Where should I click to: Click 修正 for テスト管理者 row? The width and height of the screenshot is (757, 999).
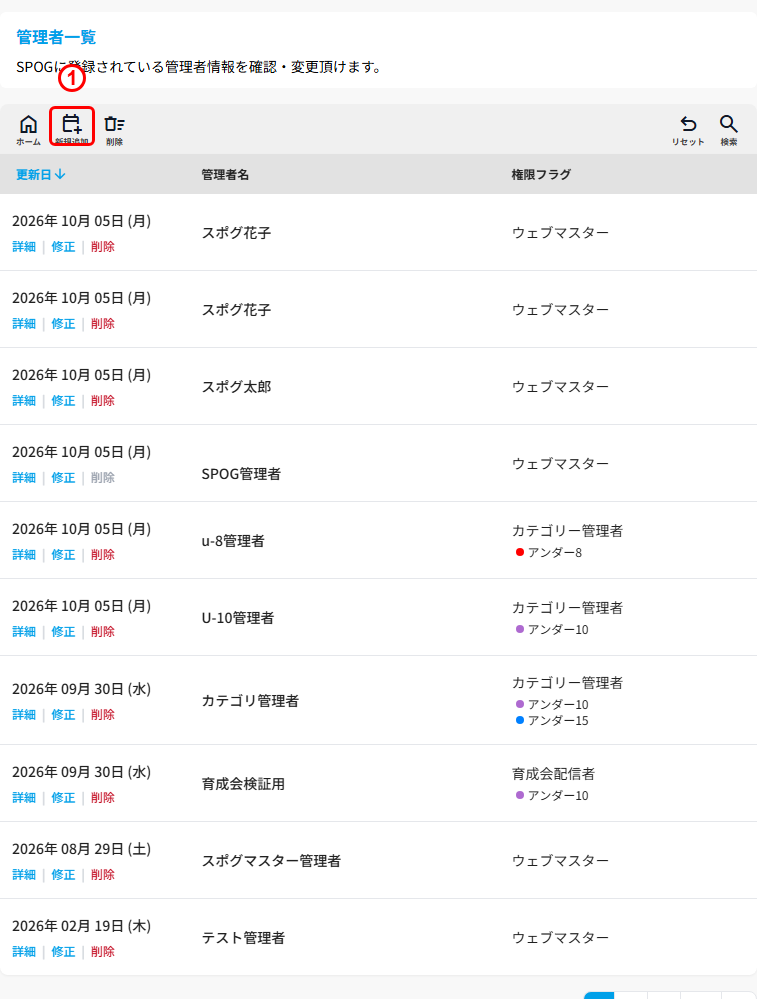pos(63,951)
